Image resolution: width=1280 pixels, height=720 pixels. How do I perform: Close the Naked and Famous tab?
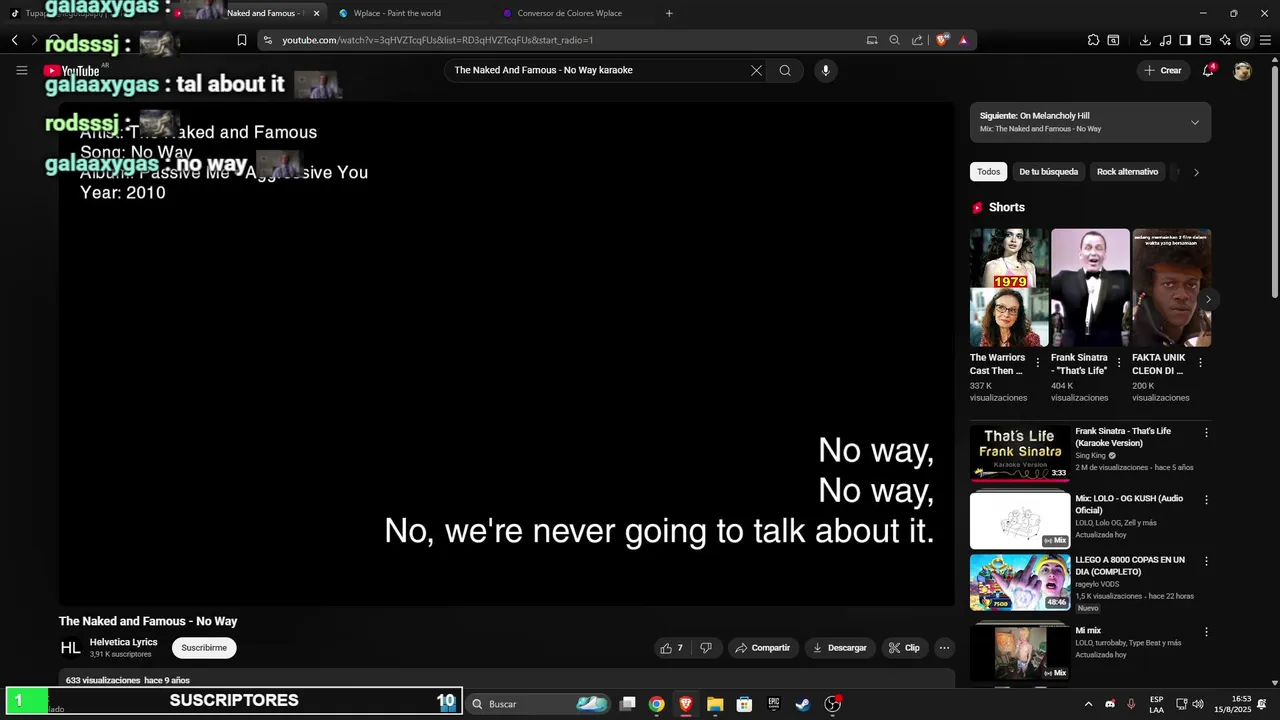316,13
